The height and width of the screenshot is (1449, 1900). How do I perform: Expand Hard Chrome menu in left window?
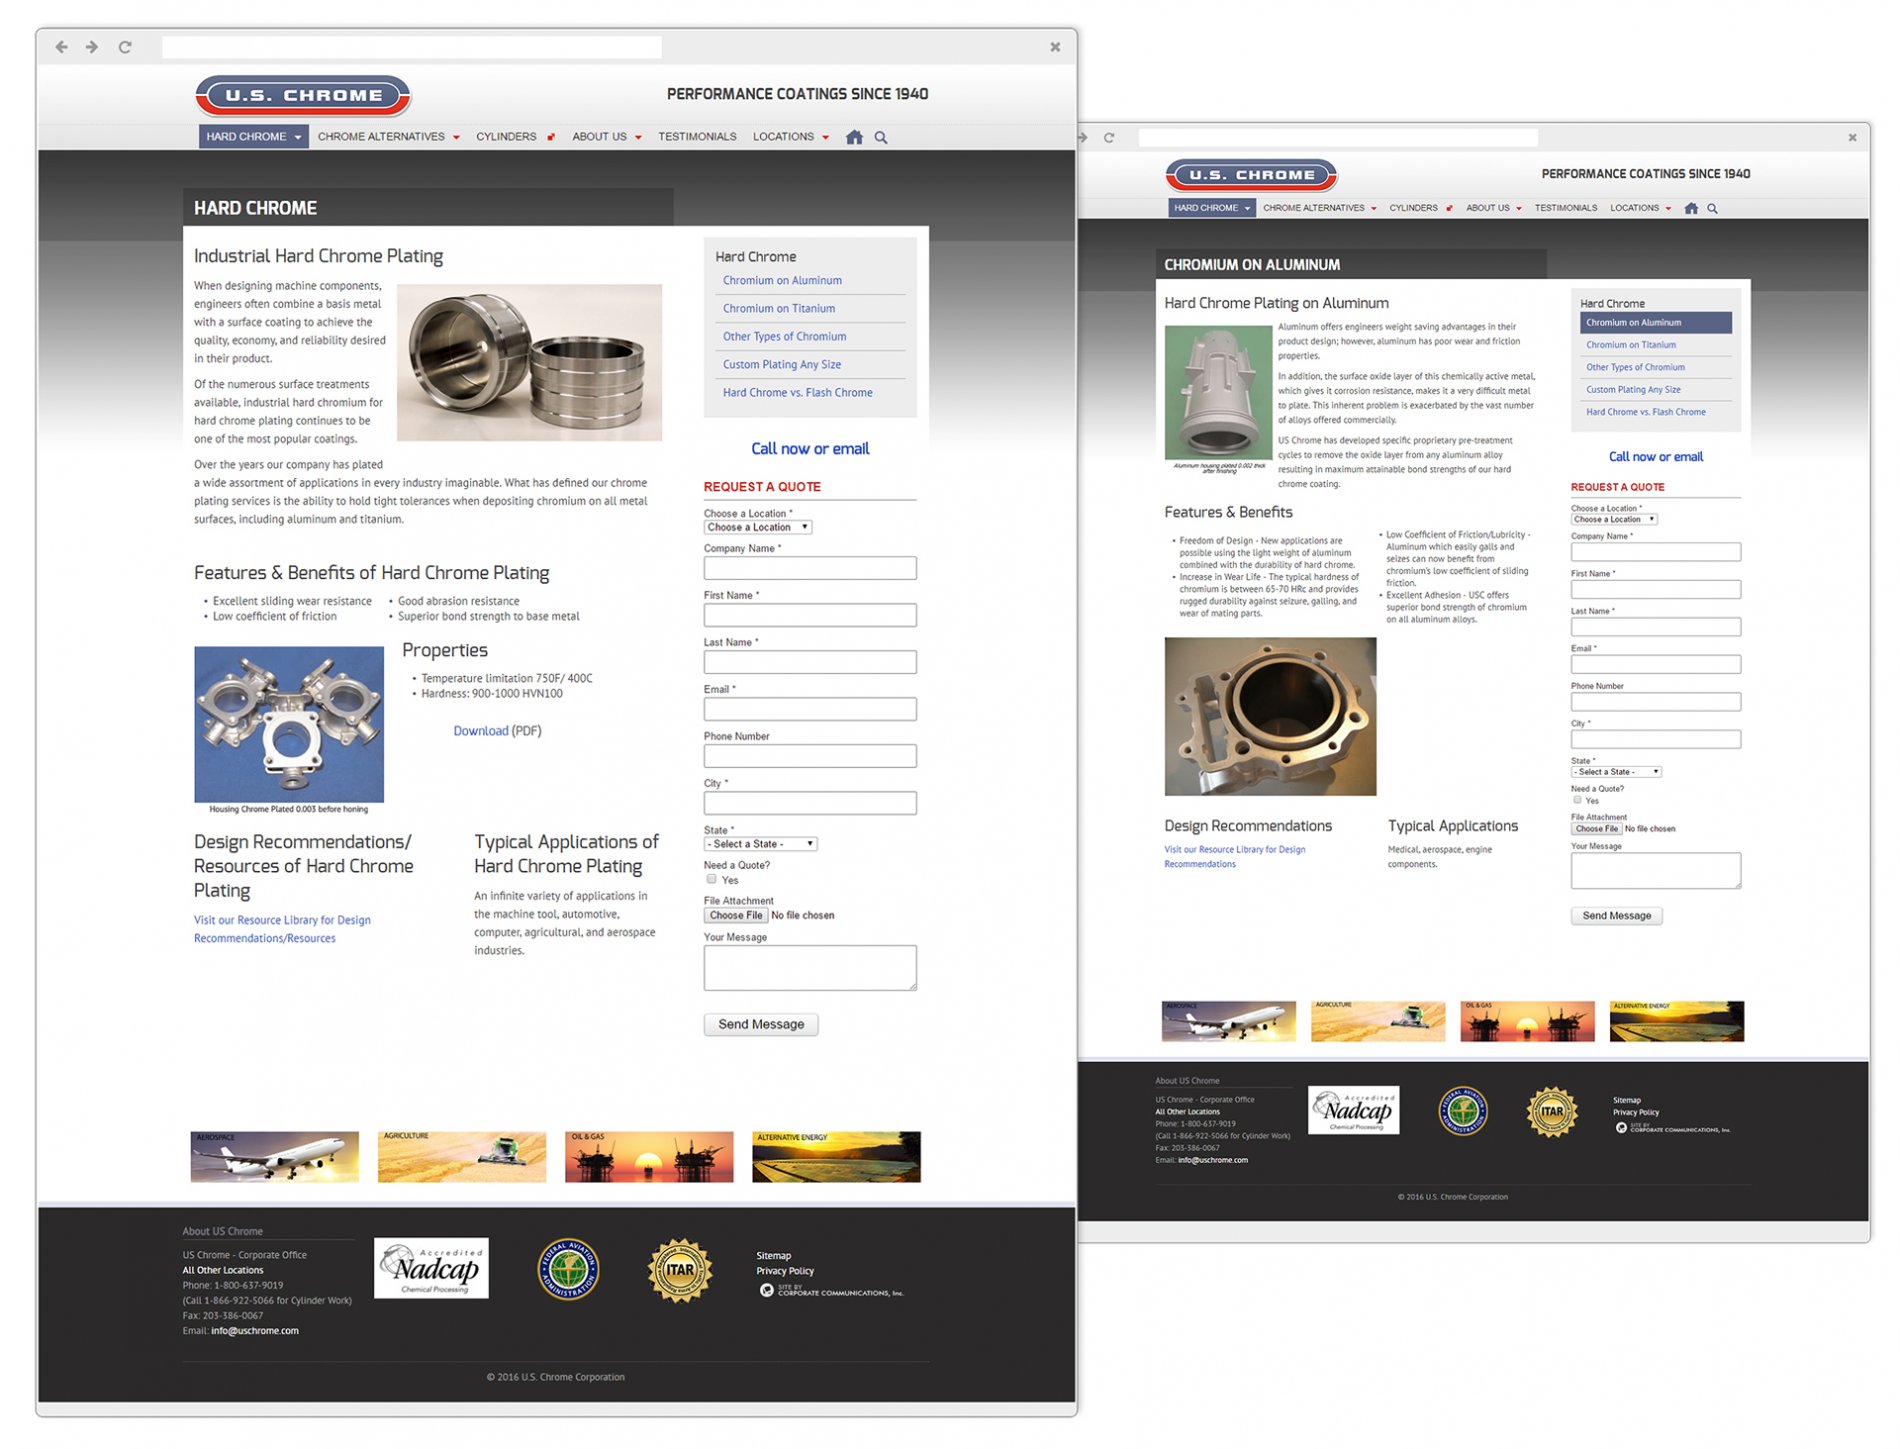pyautogui.click(x=253, y=137)
